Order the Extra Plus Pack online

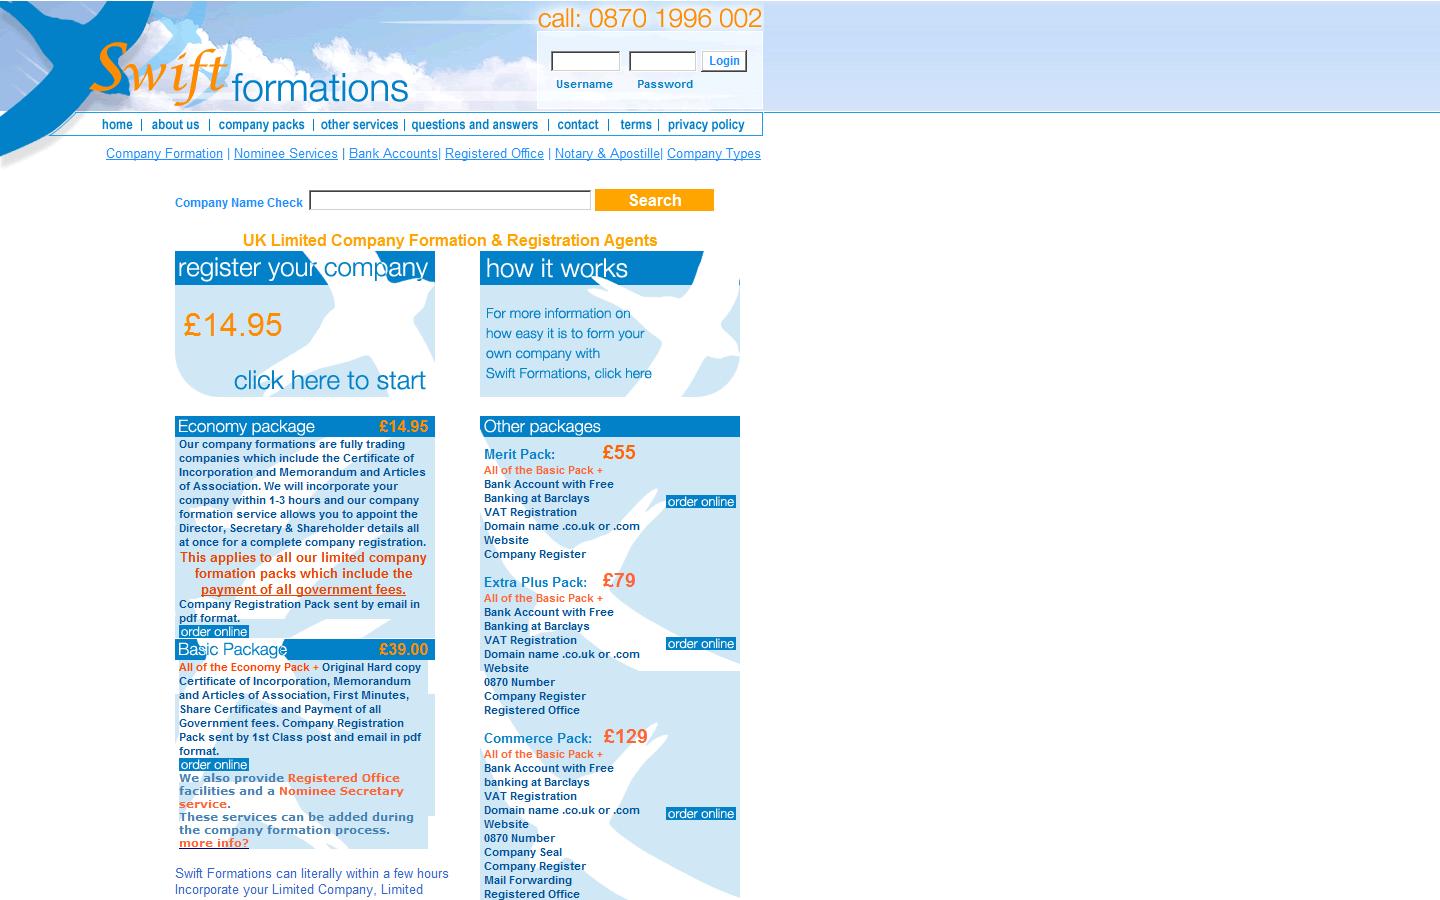(x=700, y=644)
